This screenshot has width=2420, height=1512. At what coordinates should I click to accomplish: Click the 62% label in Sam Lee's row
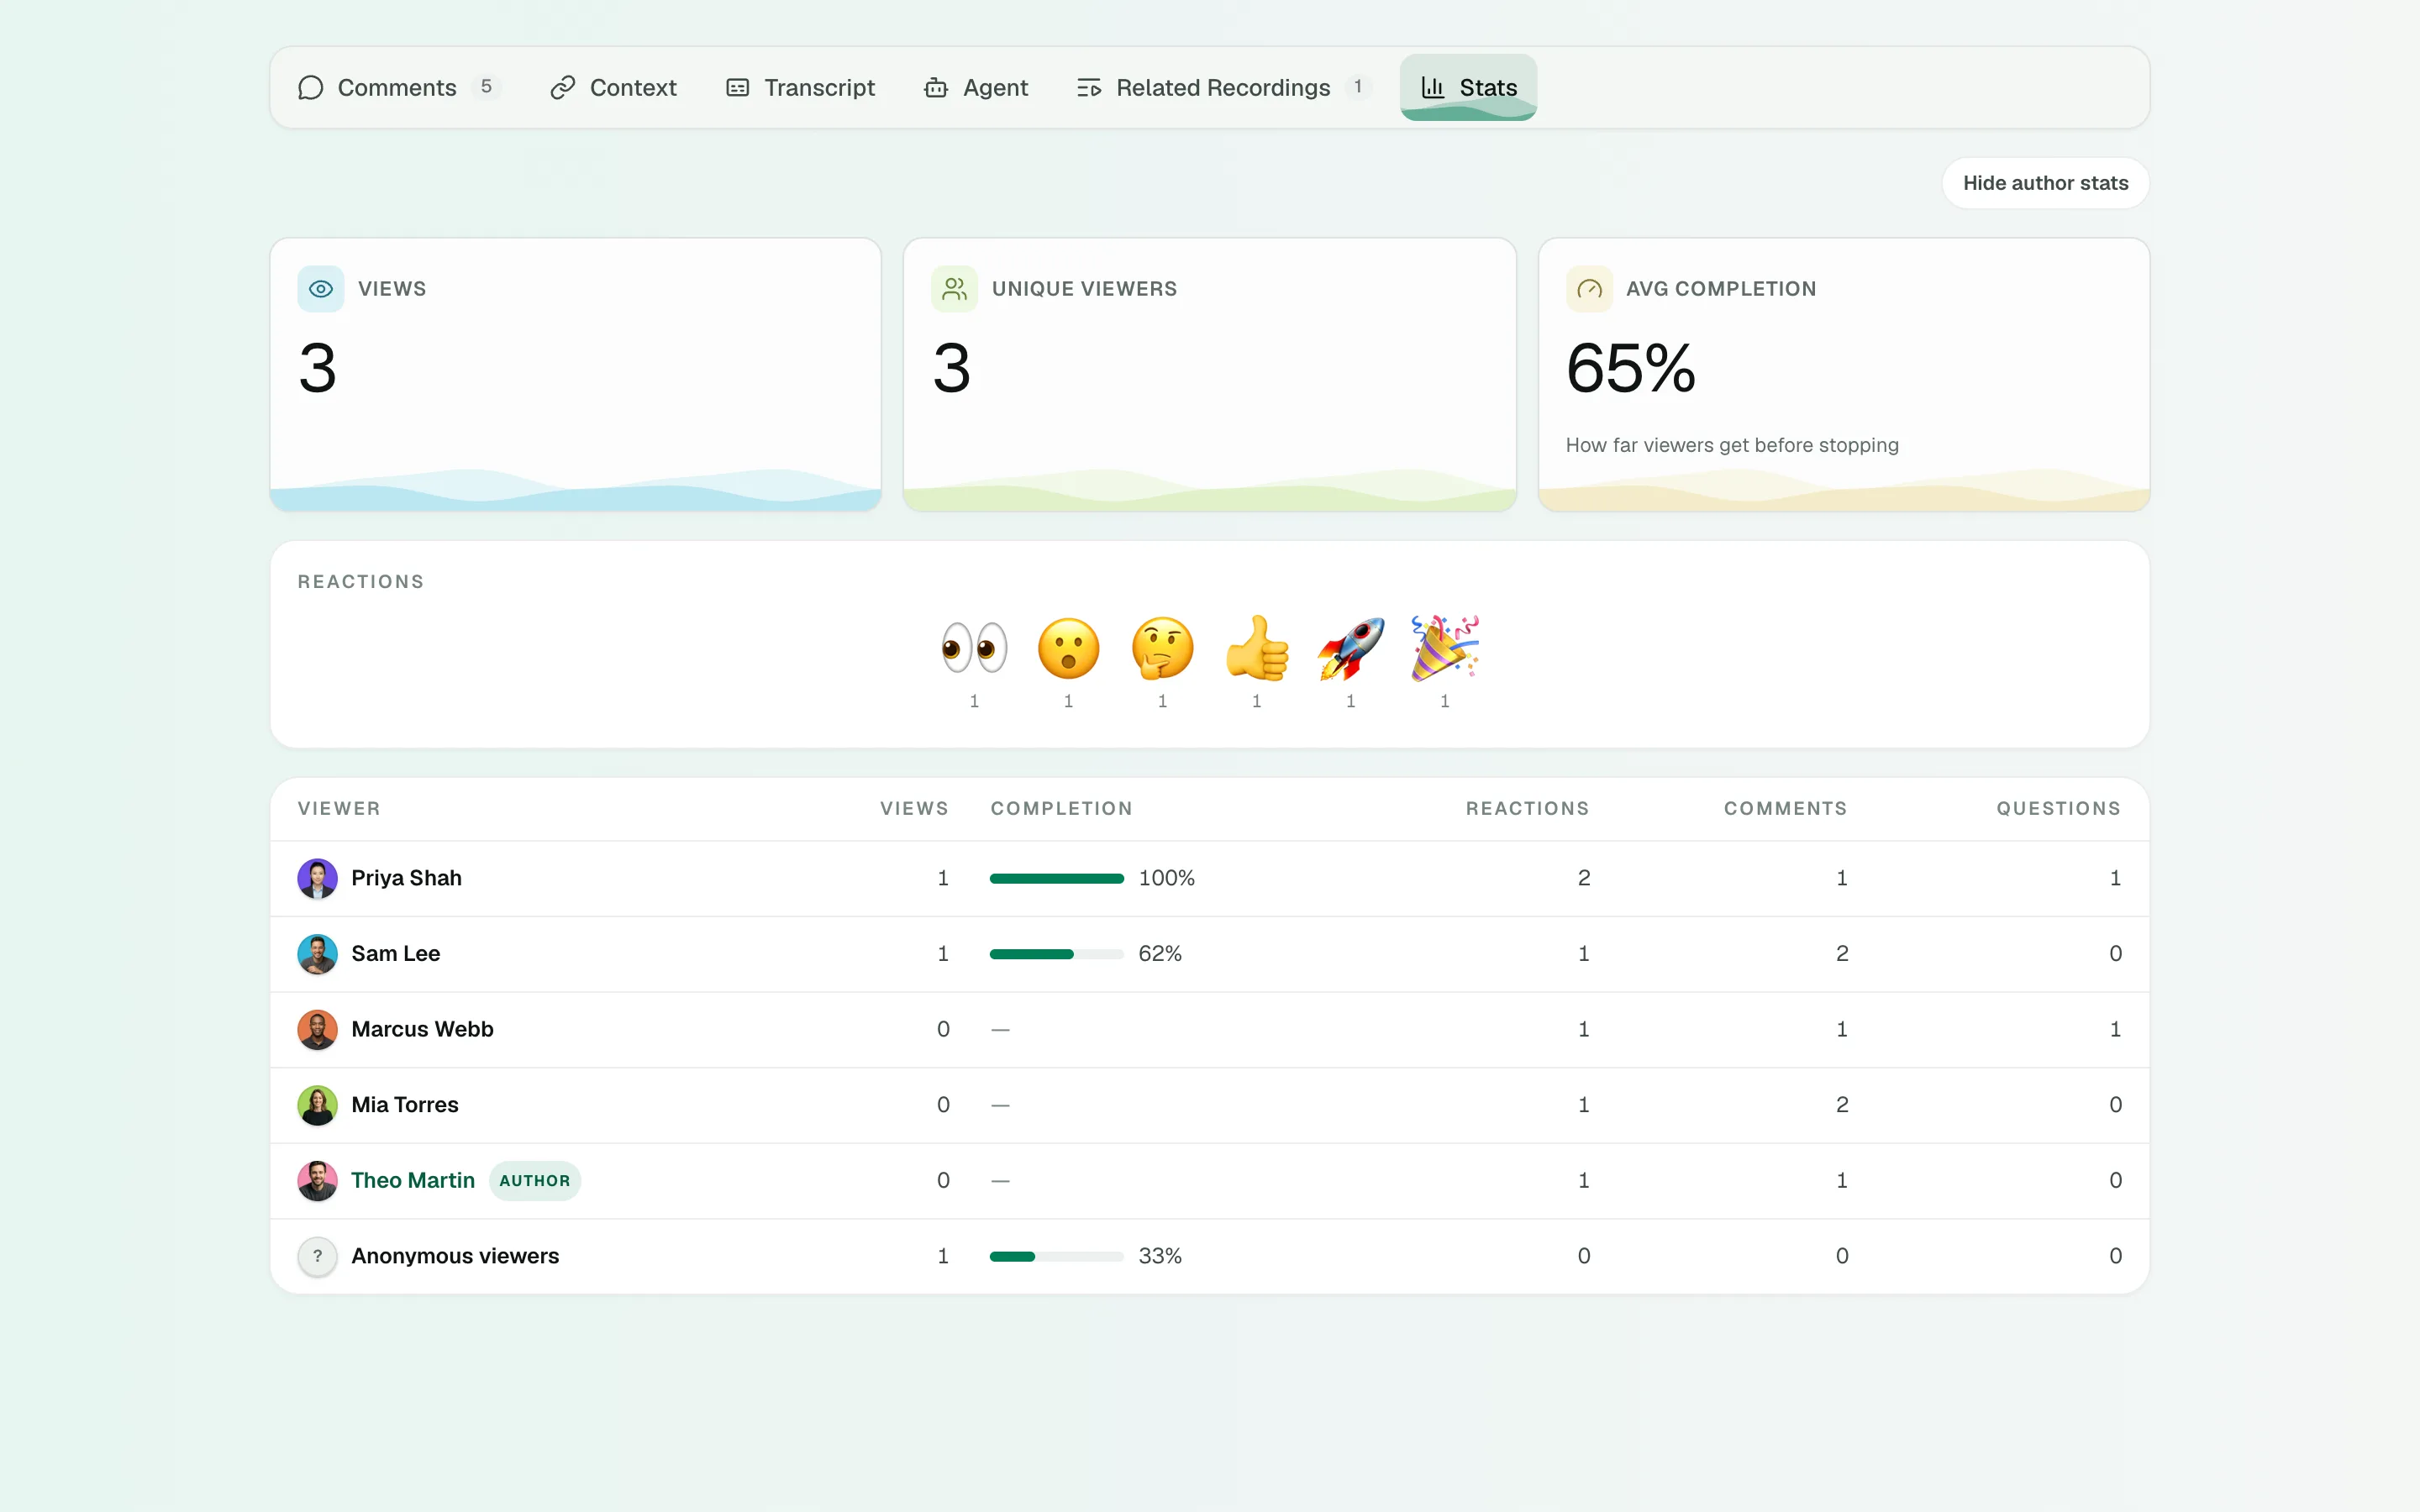(1160, 954)
